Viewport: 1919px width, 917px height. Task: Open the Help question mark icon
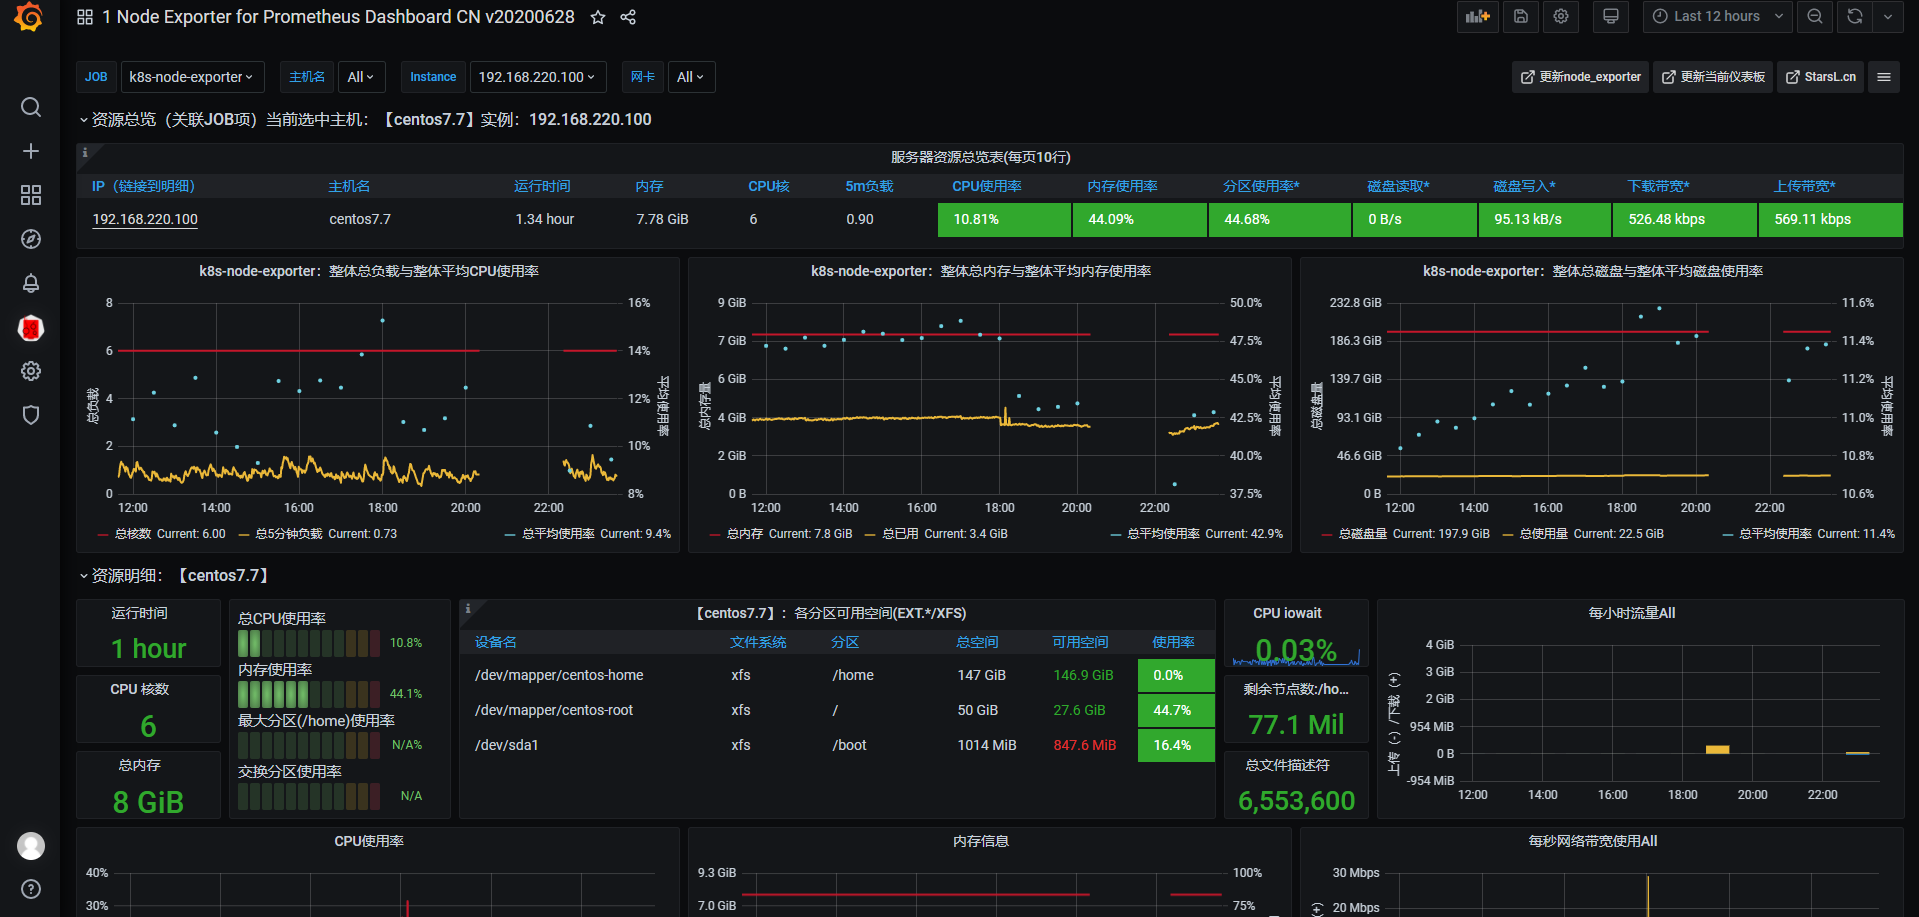pos(31,889)
